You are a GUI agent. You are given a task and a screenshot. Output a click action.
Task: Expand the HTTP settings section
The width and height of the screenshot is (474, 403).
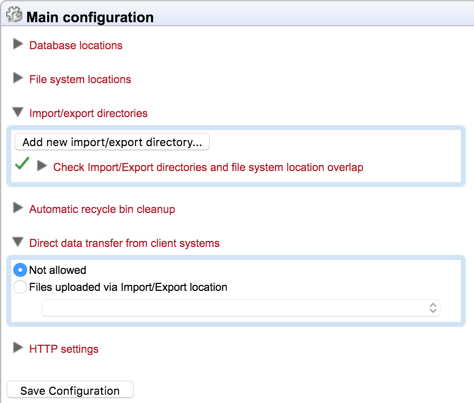tap(18, 348)
